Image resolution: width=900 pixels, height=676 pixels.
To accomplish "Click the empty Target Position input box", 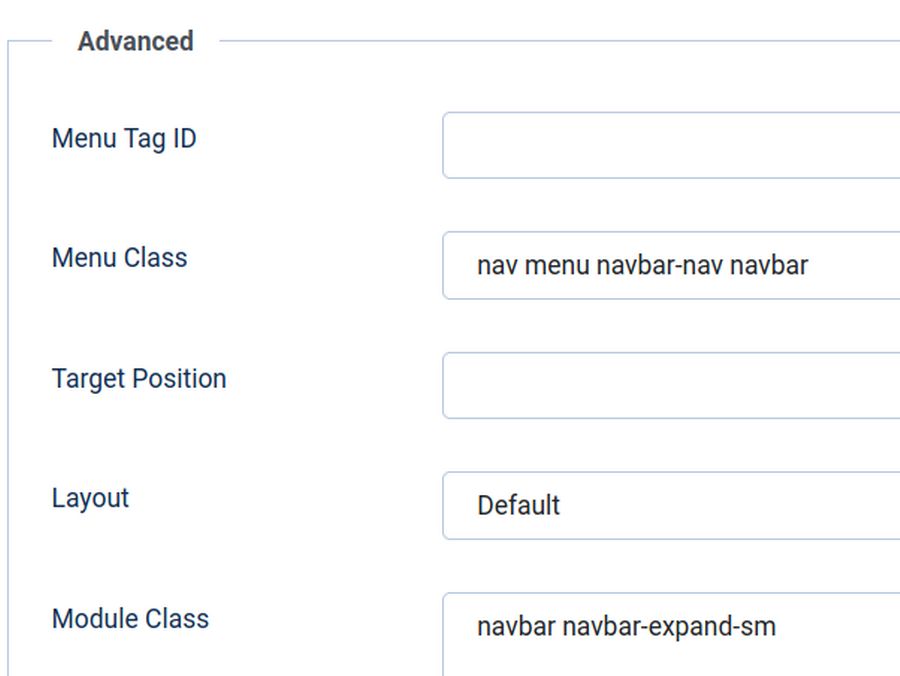I will (x=670, y=385).
